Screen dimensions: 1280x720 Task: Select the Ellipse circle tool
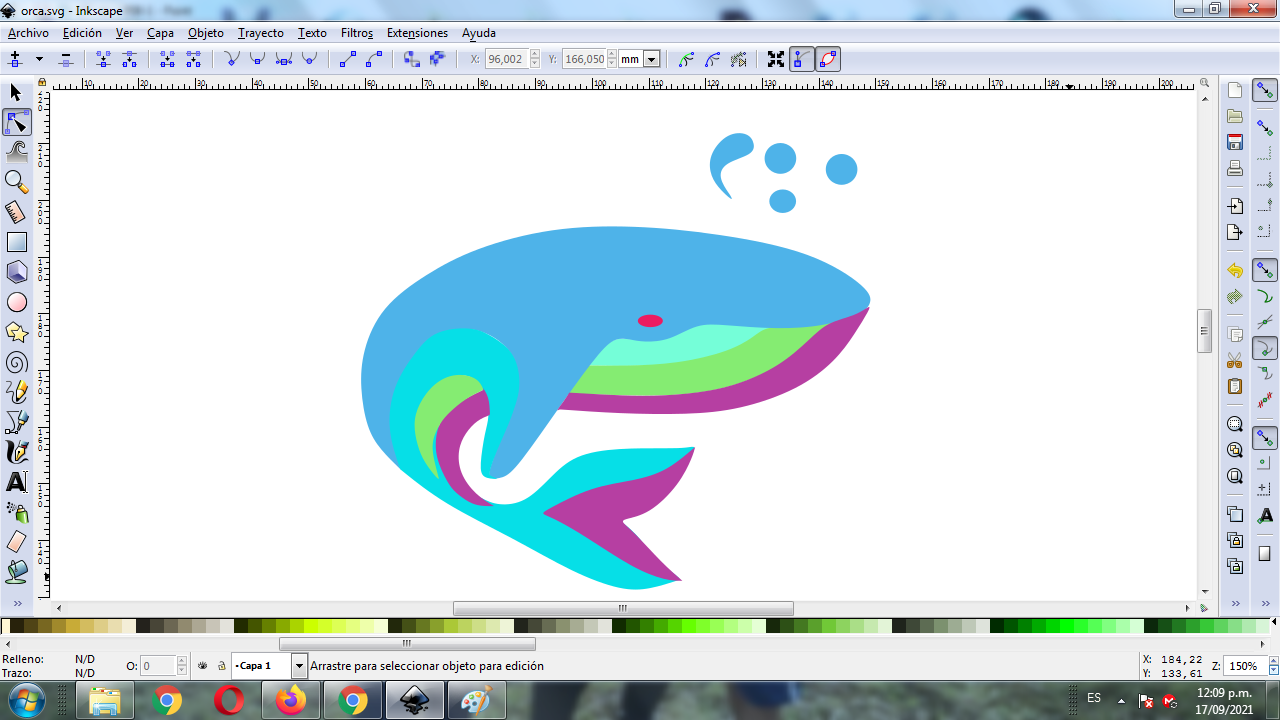16,302
